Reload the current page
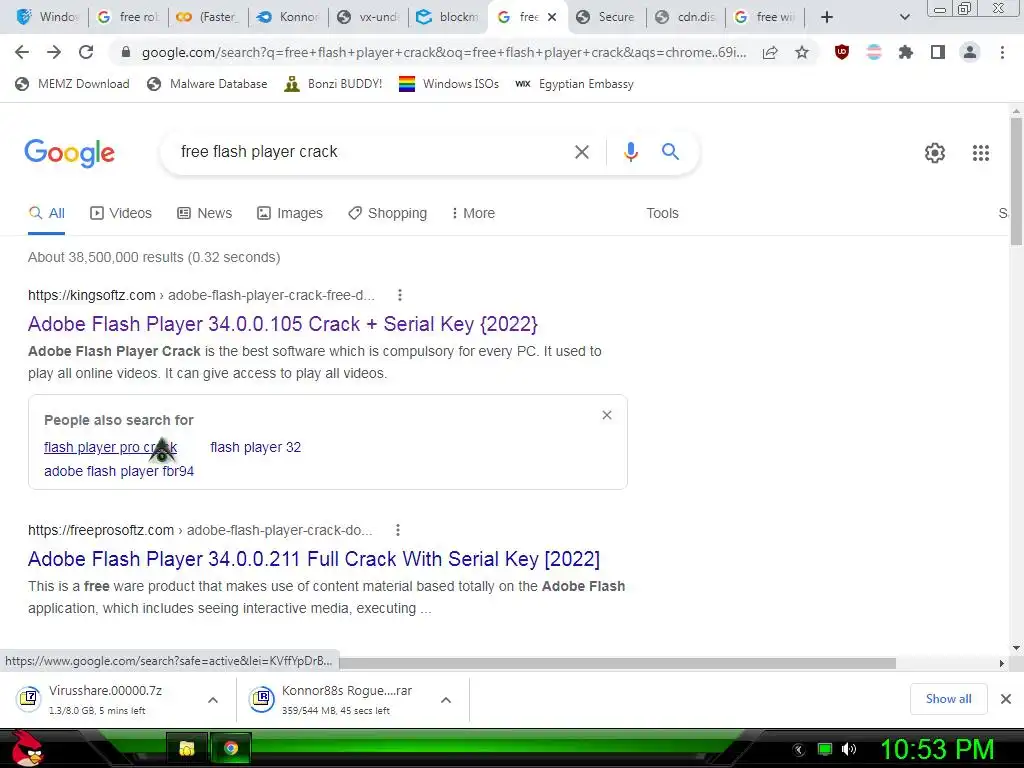1024x768 pixels. click(86, 52)
